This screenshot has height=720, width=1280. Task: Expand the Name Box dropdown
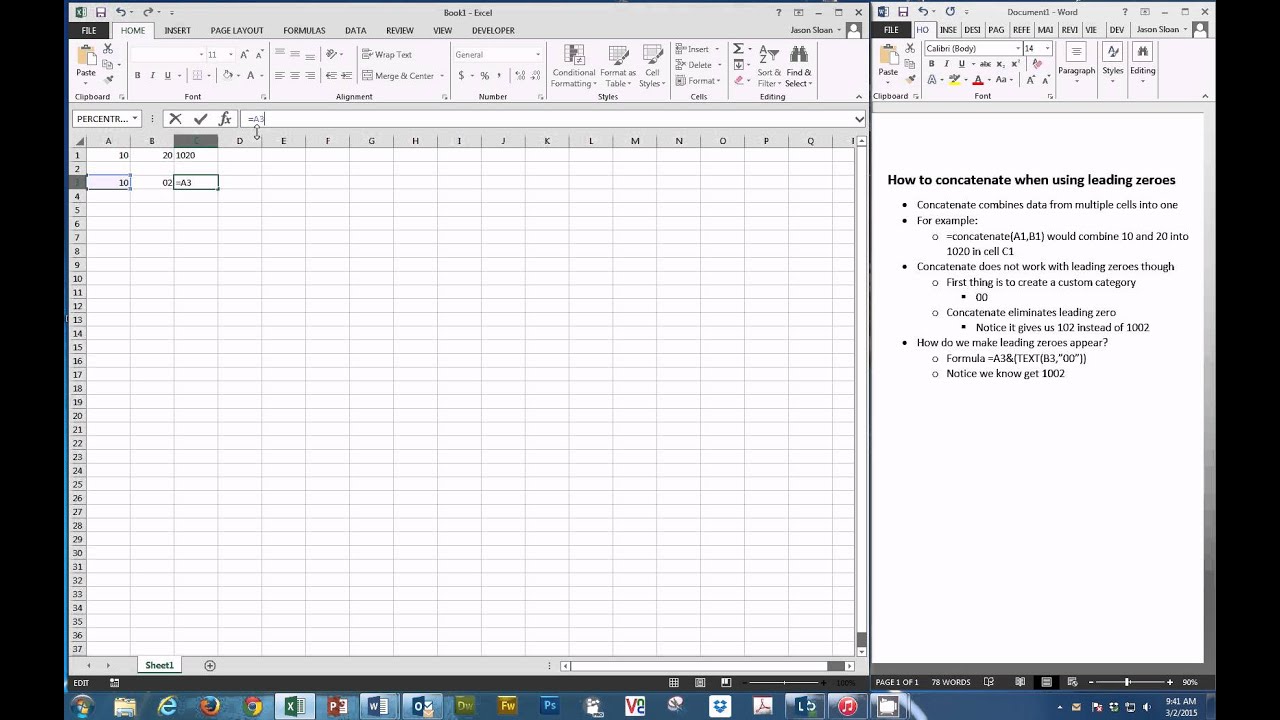[x=135, y=119]
